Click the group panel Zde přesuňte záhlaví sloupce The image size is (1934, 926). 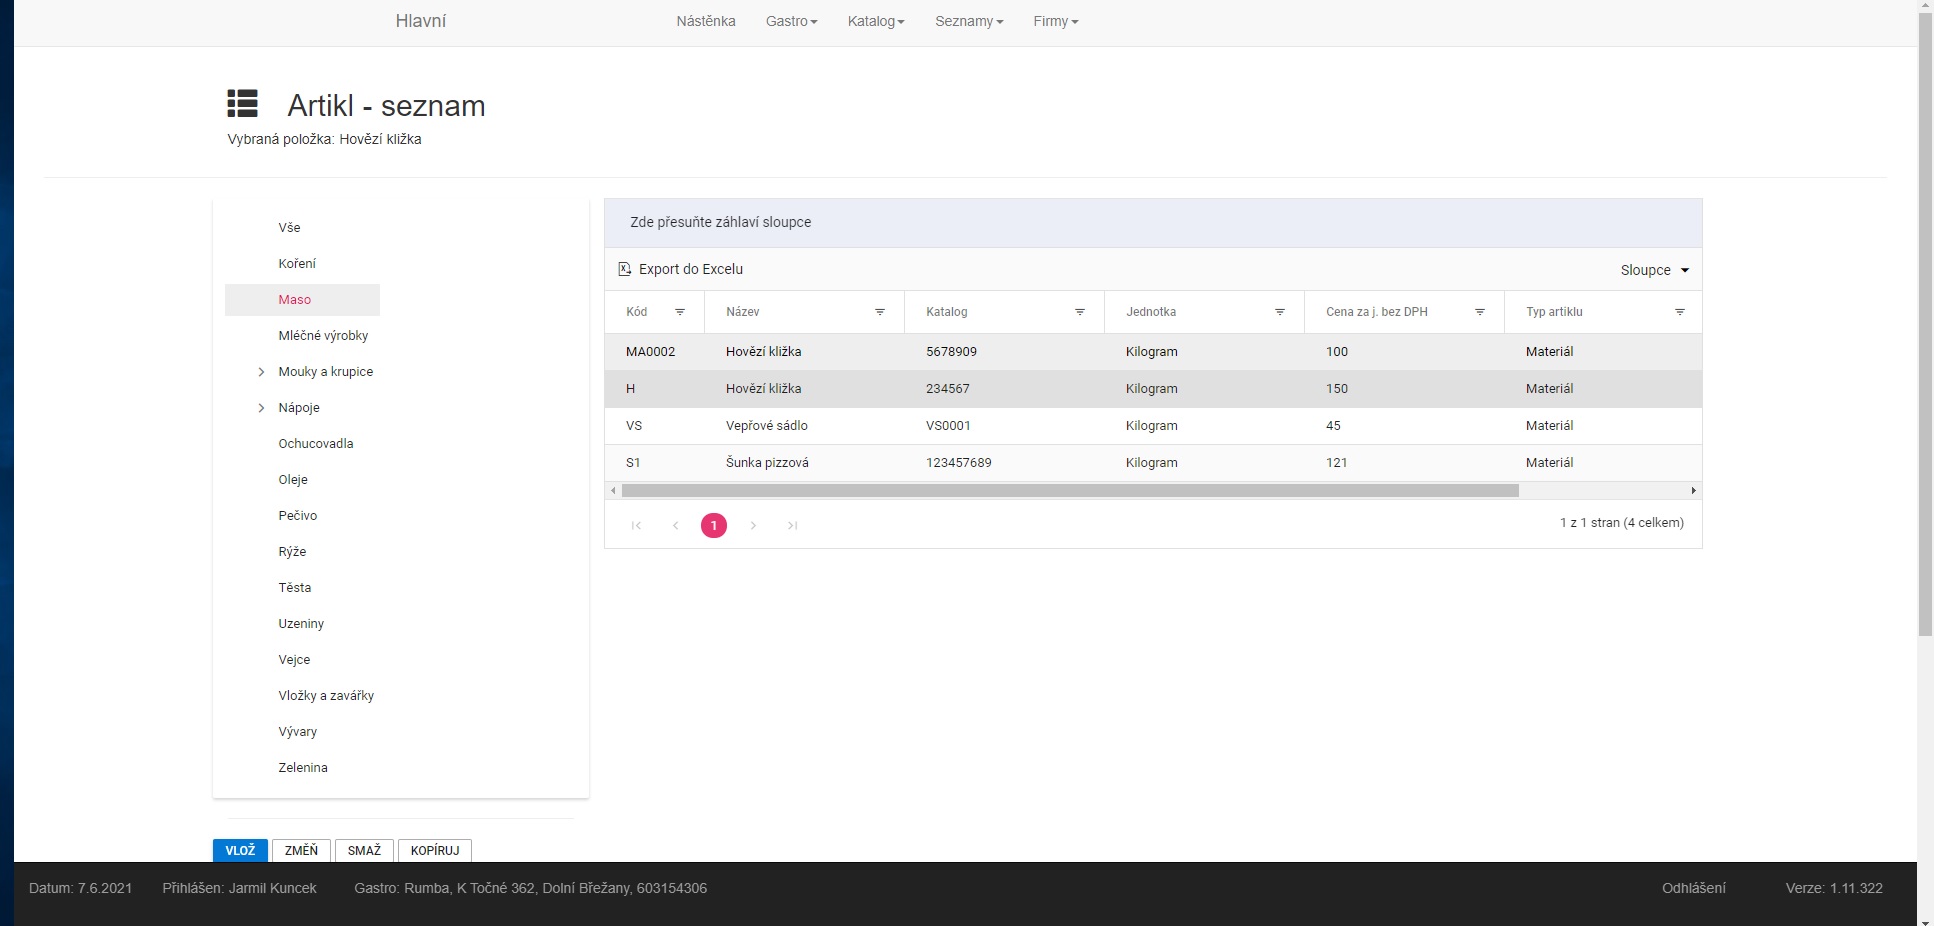(x=1153, y=223)
